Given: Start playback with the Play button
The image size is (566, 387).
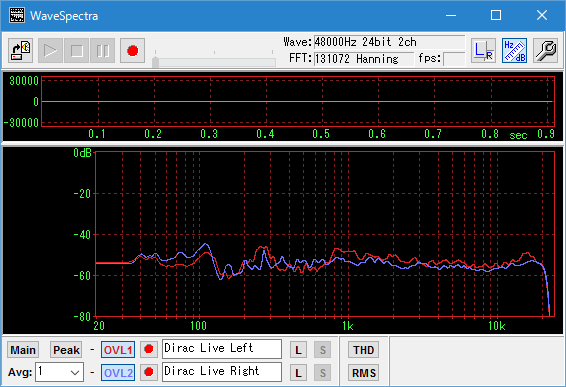Looking at the screenshot, I should click(x=51, y=51).
